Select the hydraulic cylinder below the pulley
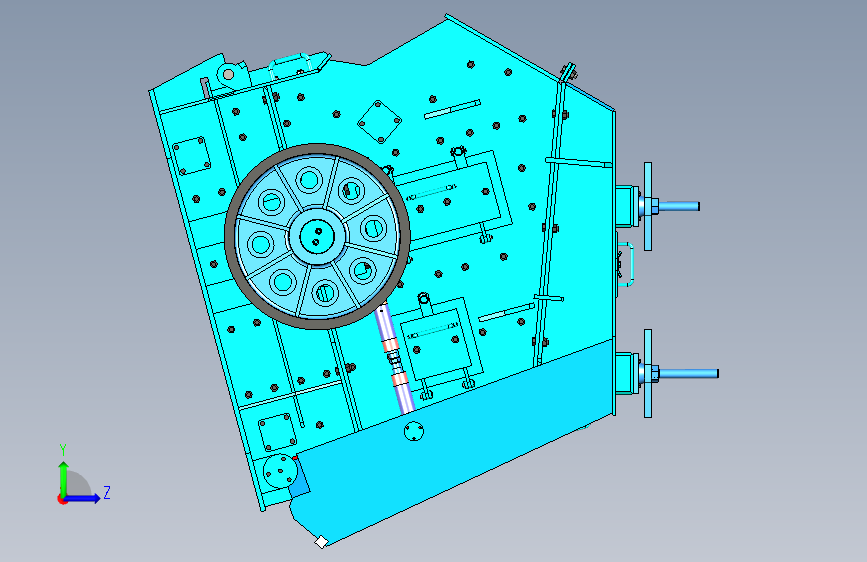Image resolution: width=867 pixels, height=562 pixels. click(395, 359)
